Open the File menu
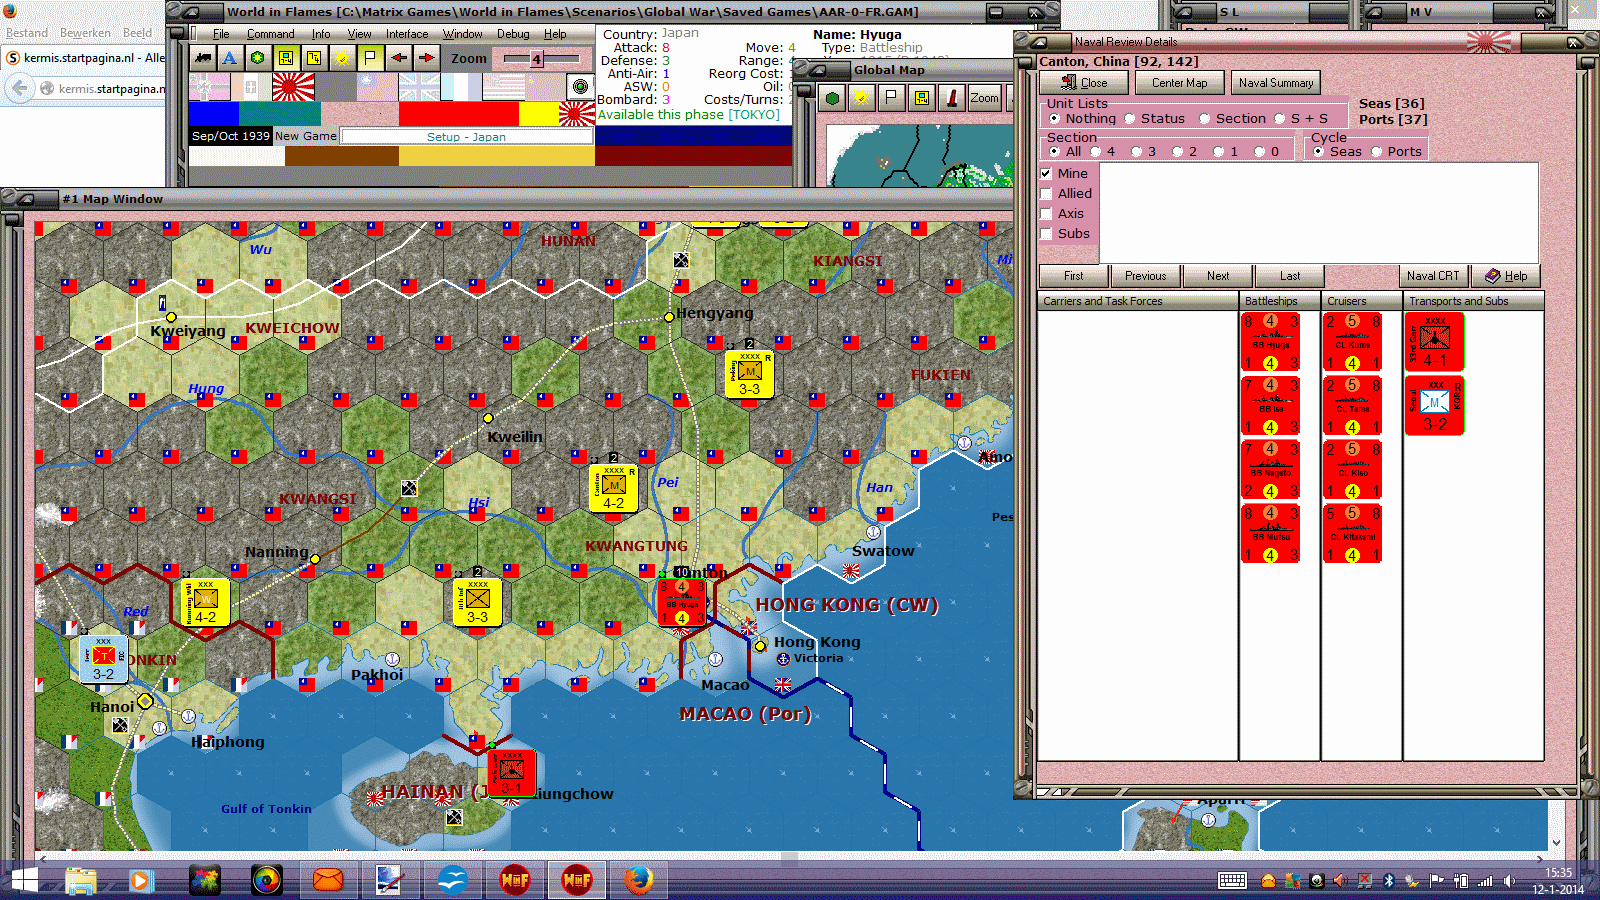Viewport: 1600px width, 900px height. click(x=221, y=34)
